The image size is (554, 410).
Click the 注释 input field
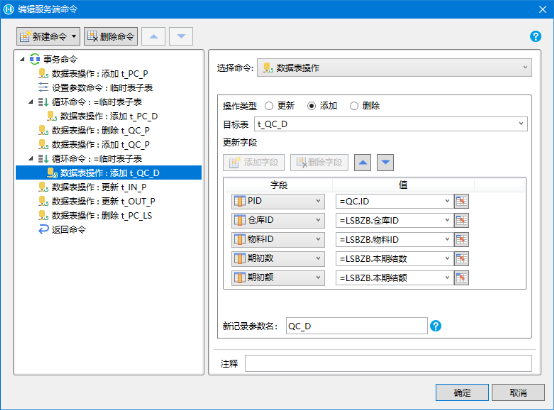click(x=388, y=363)
